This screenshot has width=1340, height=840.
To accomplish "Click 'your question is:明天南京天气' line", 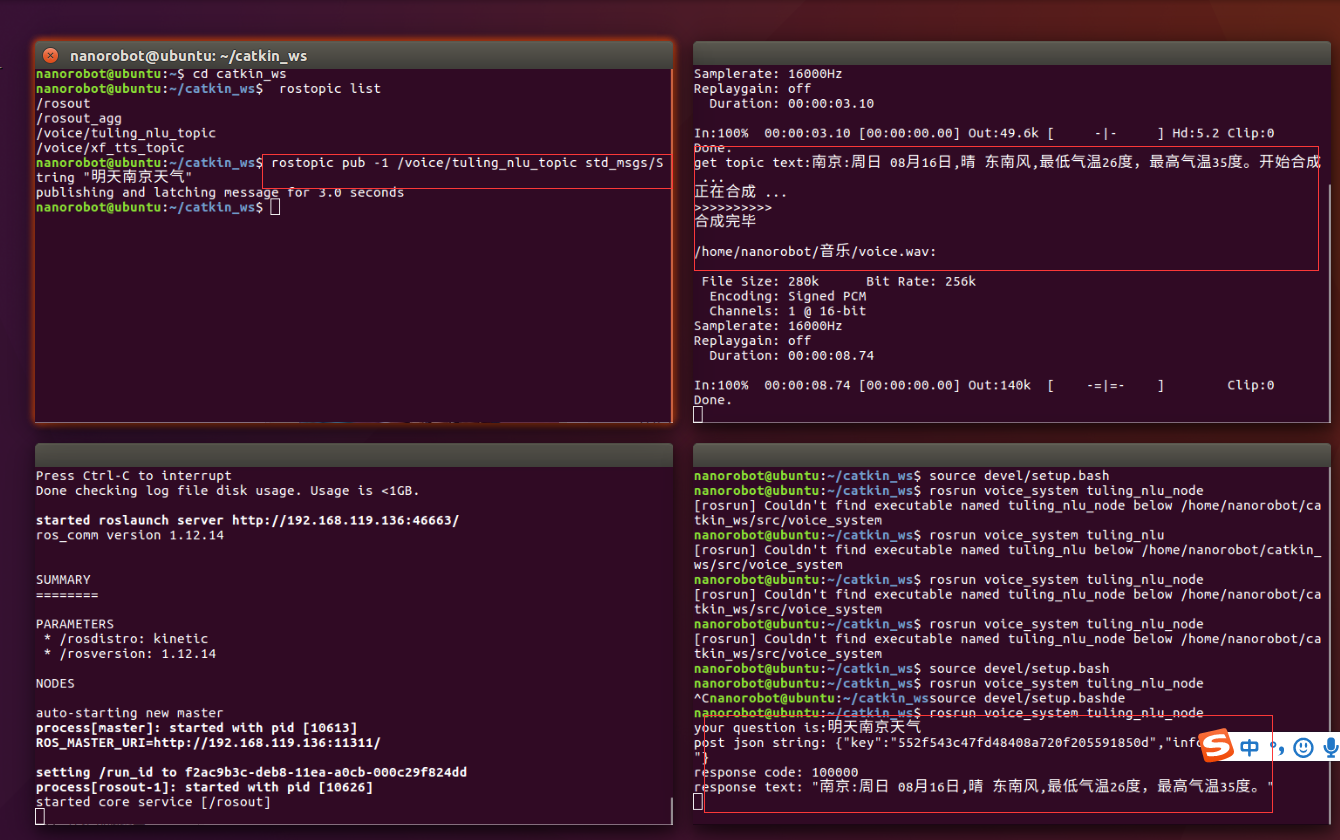I will (807, 727).
